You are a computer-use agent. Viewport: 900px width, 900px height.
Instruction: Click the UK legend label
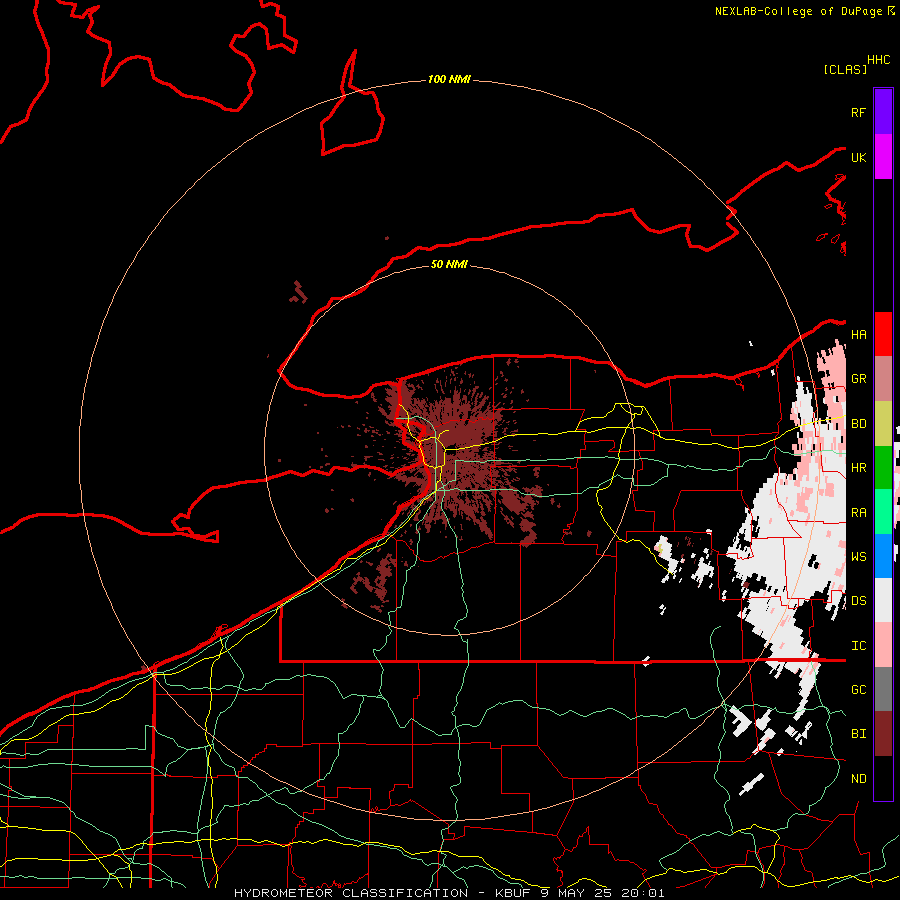(859, 158)
